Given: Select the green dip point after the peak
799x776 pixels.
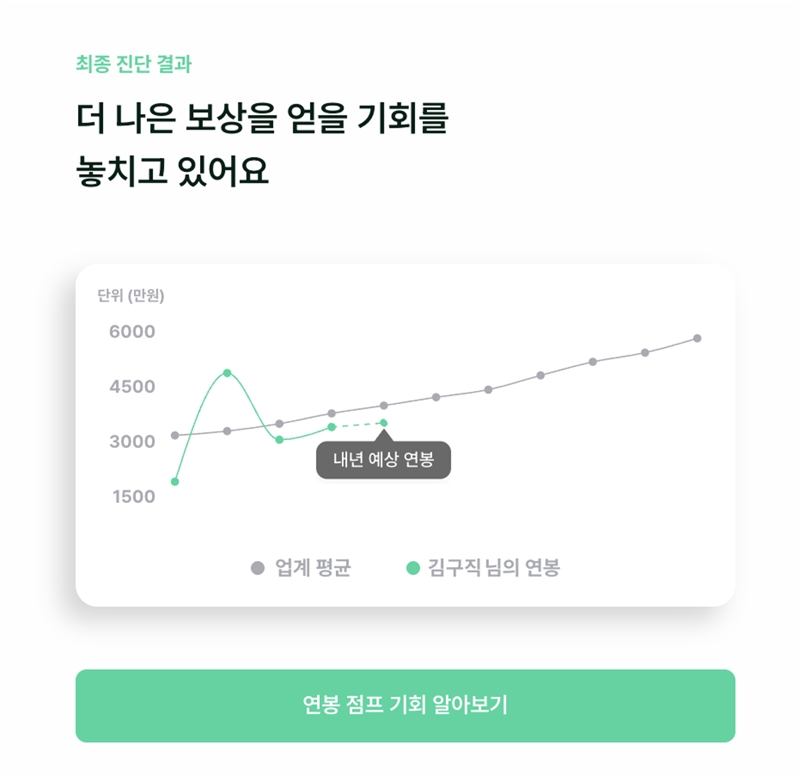Looking at the screenshot, I should tap(279, 440).
